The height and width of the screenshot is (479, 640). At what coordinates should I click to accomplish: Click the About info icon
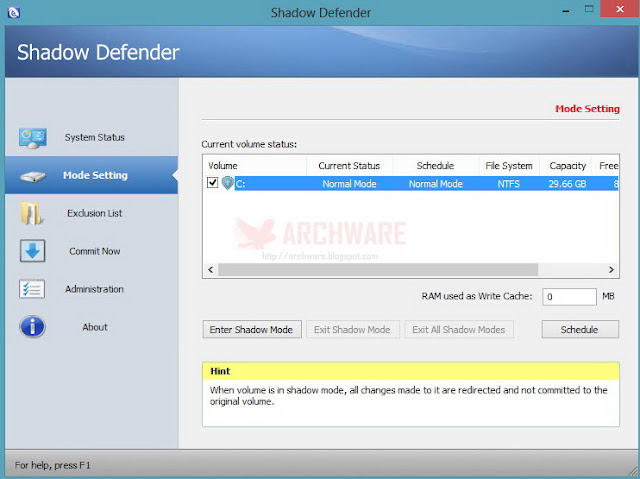(32, 327)
